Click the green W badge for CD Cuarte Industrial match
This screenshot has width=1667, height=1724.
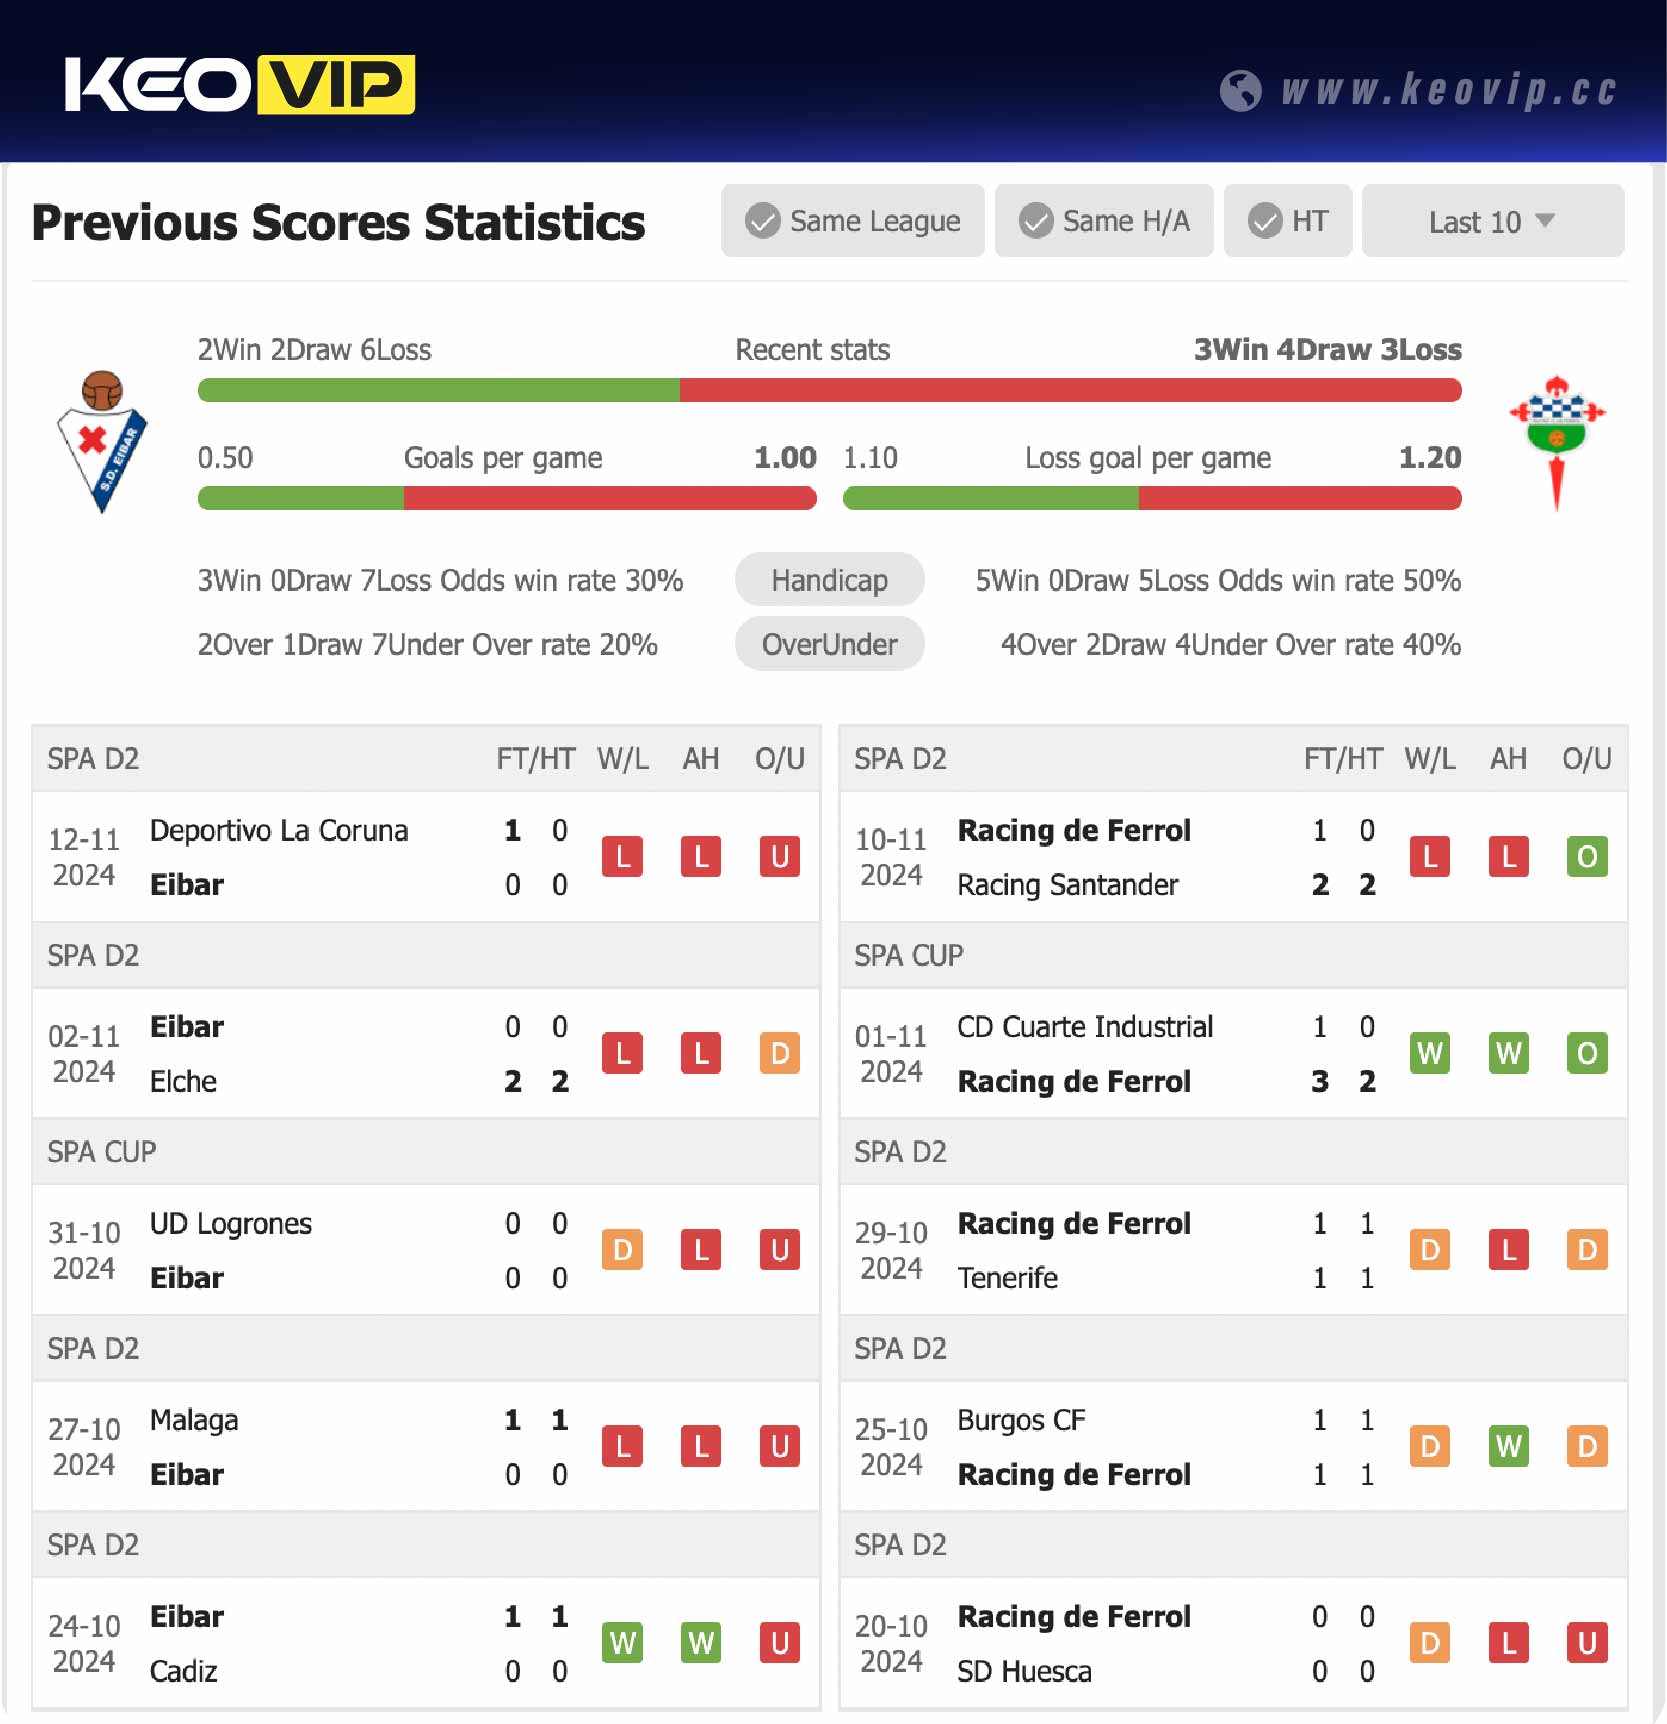[1430, 1053]
